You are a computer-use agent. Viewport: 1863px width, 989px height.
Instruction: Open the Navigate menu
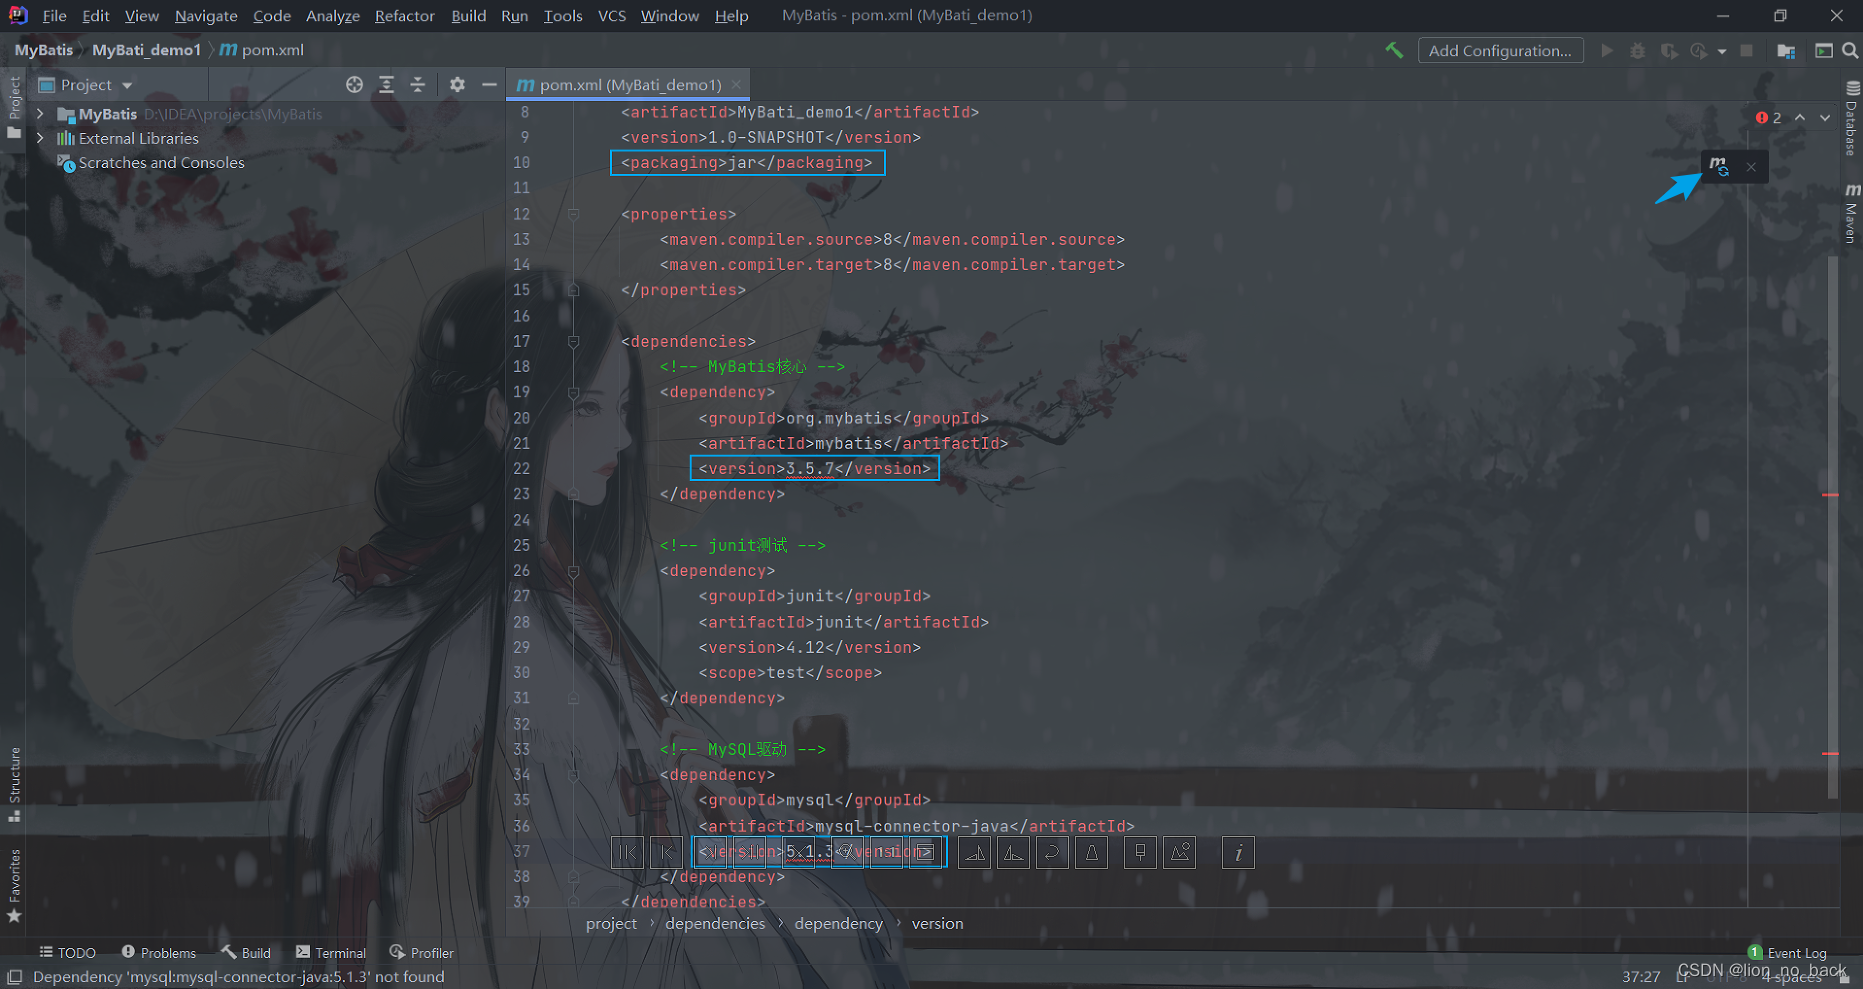[x=206, y=16]
